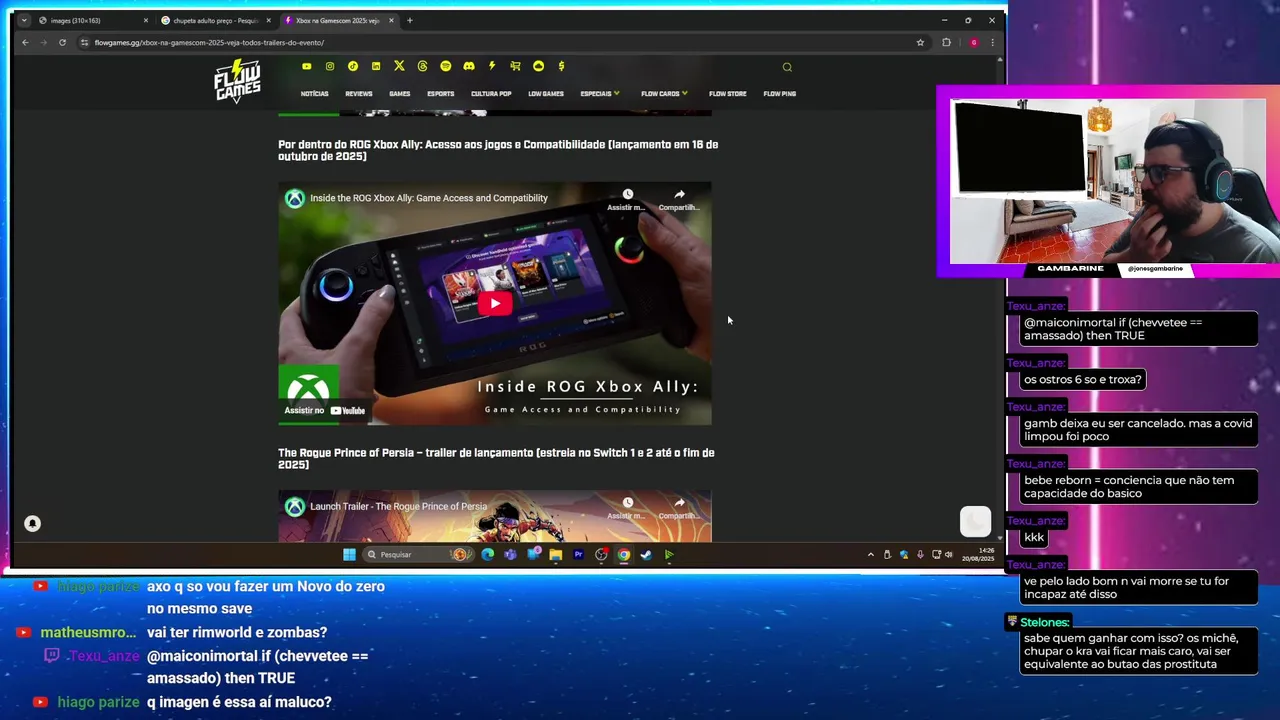Open File Explorer from the taskbar
Viewport: 1280px width, 720px height.
pos(555,554)
